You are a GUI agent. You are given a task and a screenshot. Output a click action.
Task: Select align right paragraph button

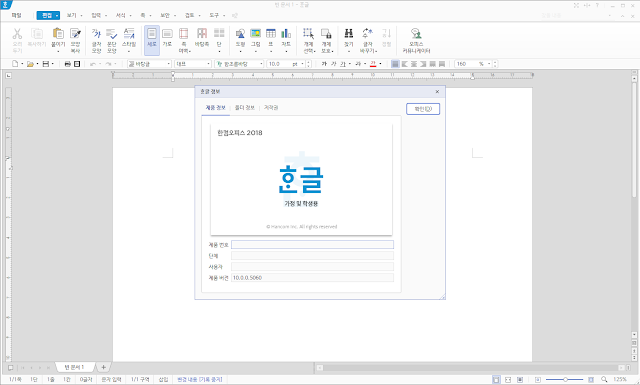(423, 64)
